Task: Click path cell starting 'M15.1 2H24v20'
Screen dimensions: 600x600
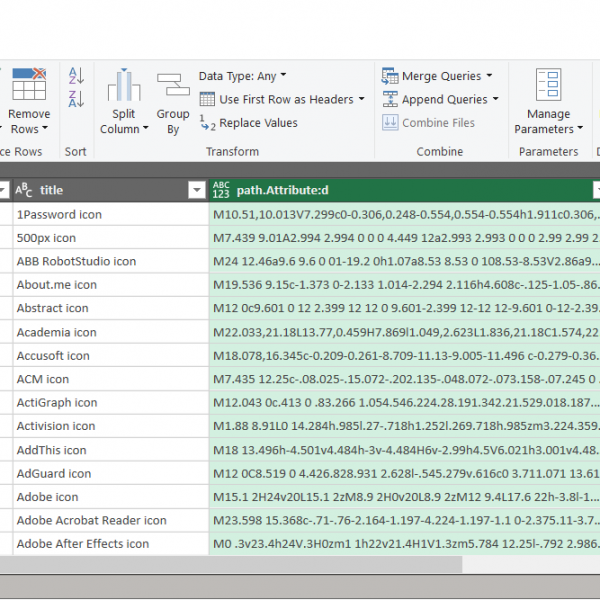Action: [x=405, y=497]
